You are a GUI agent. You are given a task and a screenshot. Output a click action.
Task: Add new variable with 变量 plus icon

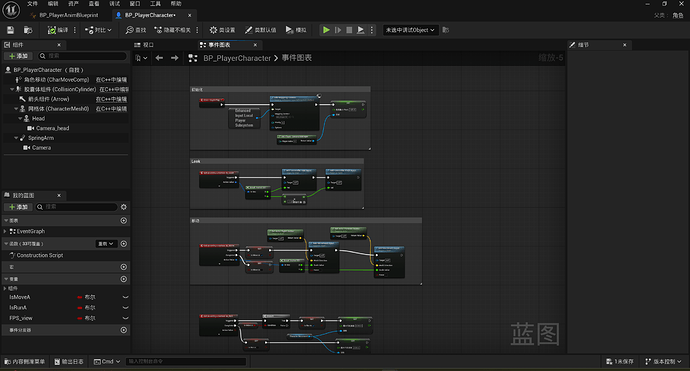click(x=124, y=279)
